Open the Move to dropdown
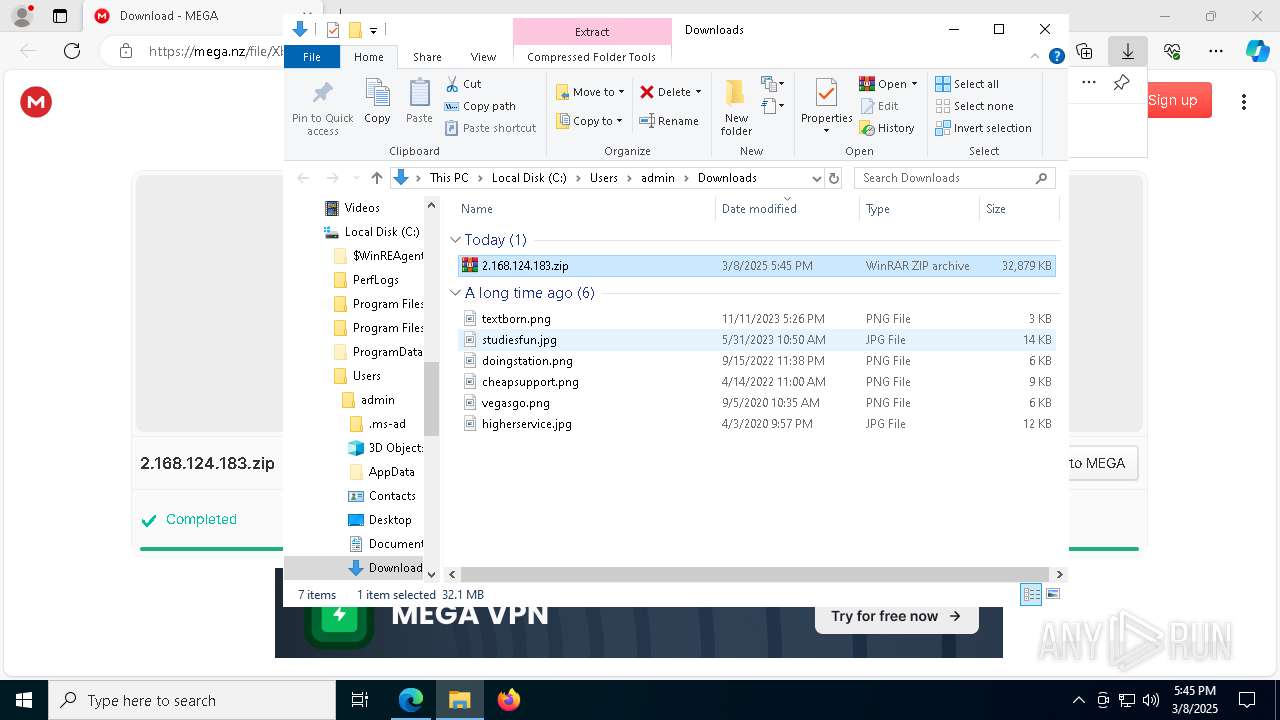Image resolution: width=1280 pixels, height=720 pixels. (x=590, y=92)
